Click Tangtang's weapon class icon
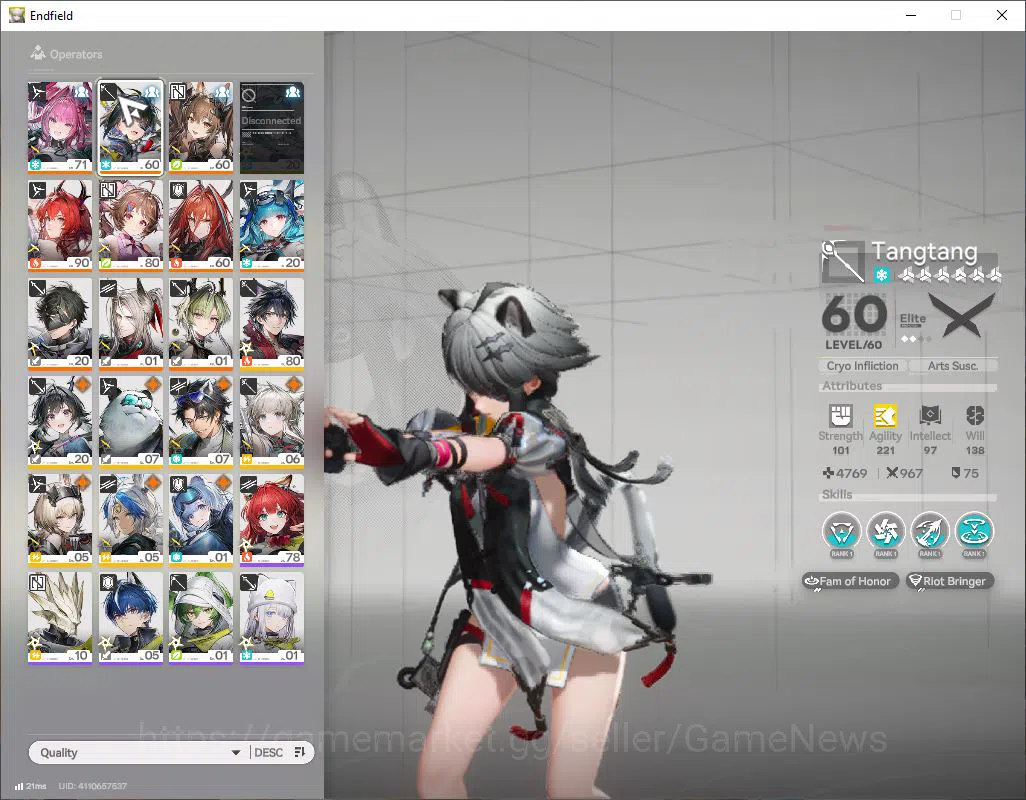Image resolution: width=1026 pixels, height=800 pixels. coord(843,262)
